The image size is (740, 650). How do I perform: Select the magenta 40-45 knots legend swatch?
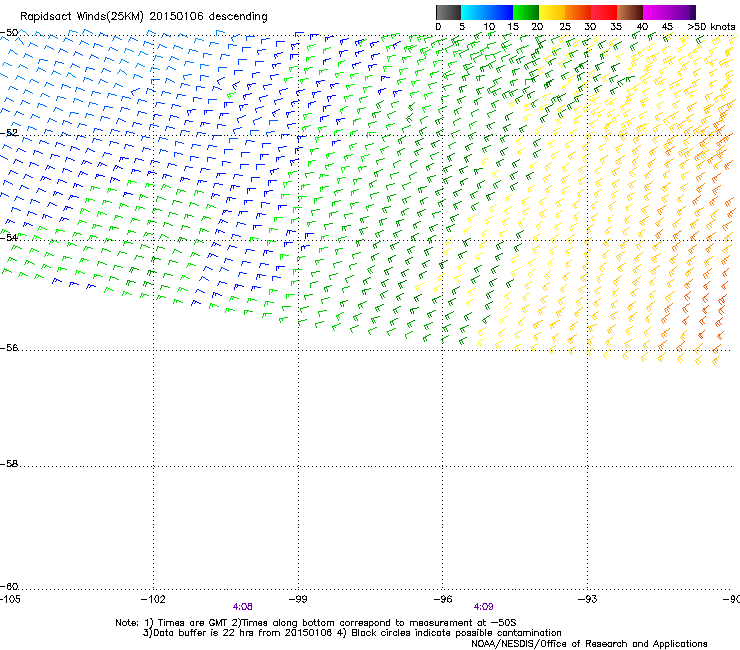tap(656, 12)
